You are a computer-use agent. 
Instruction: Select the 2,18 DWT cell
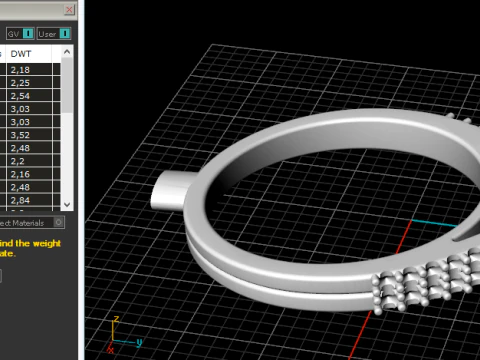click(x=29, y=70)
